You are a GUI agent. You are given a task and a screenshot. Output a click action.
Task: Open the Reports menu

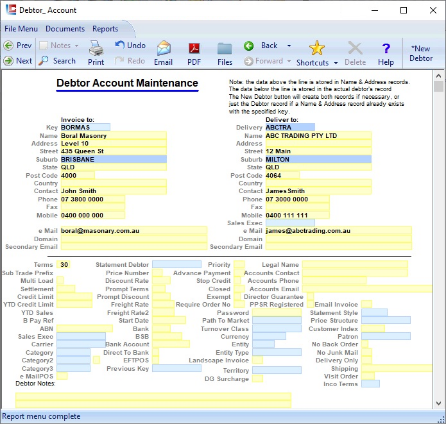click(x=105, y=29)
